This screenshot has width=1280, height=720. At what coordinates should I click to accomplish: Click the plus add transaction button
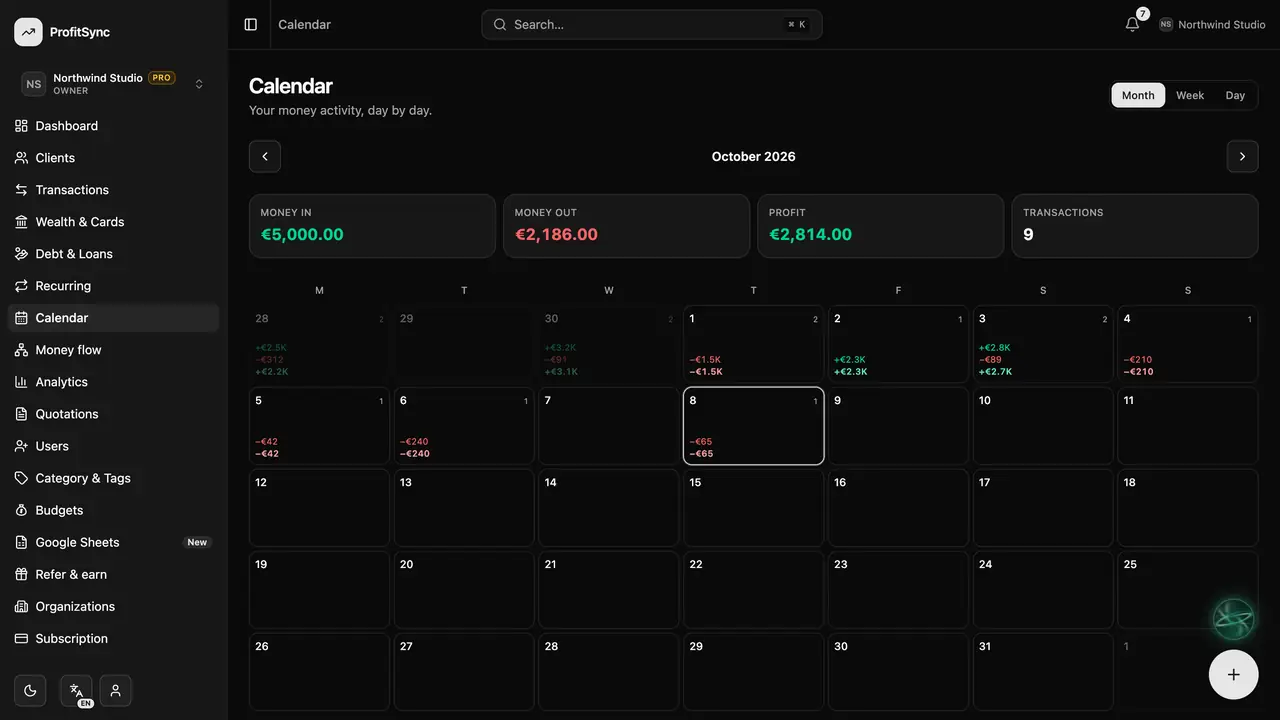(1233, 674)
